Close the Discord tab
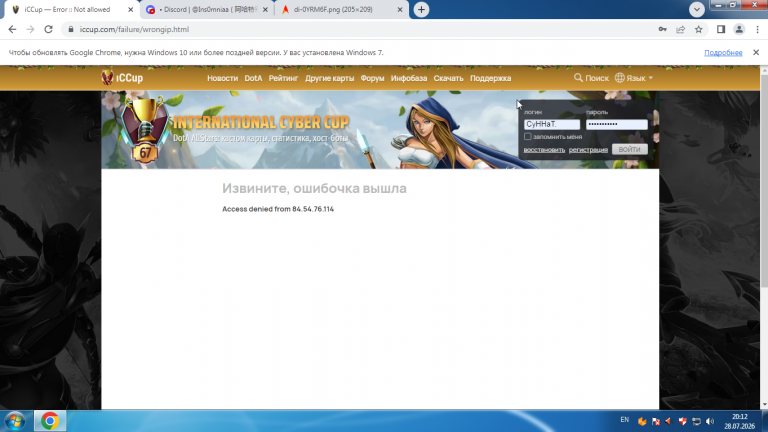This screenshot has height=432, width=768. pyautogui.click(x=265, y=10)
